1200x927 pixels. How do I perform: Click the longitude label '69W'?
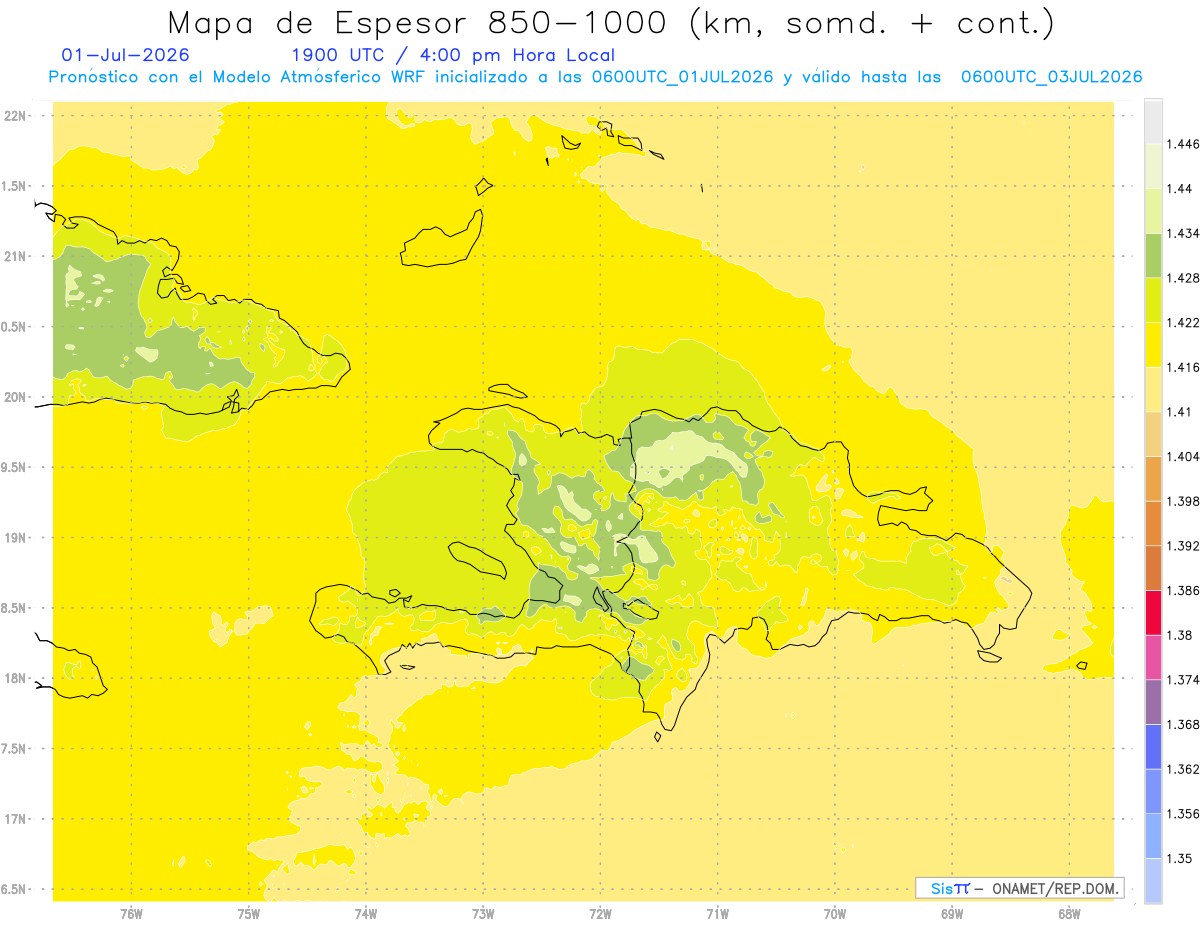pyautogui.click(x=952, y=913)
